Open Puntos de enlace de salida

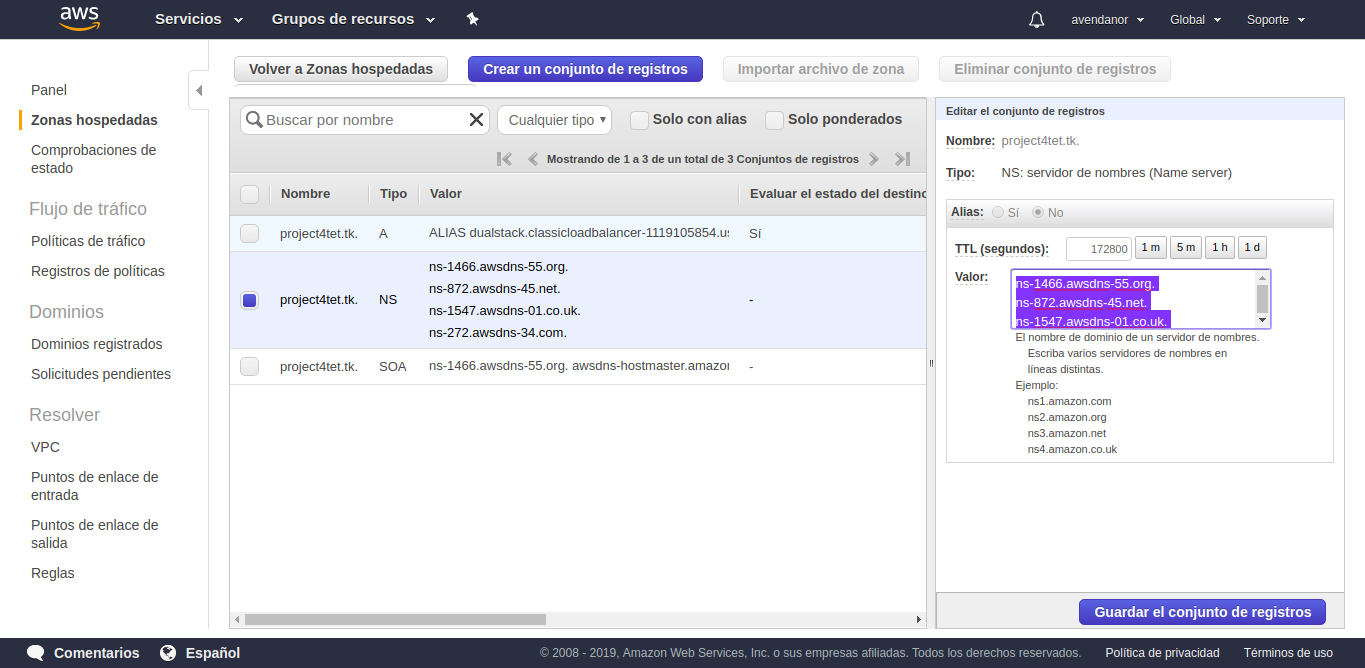(95, 534)
